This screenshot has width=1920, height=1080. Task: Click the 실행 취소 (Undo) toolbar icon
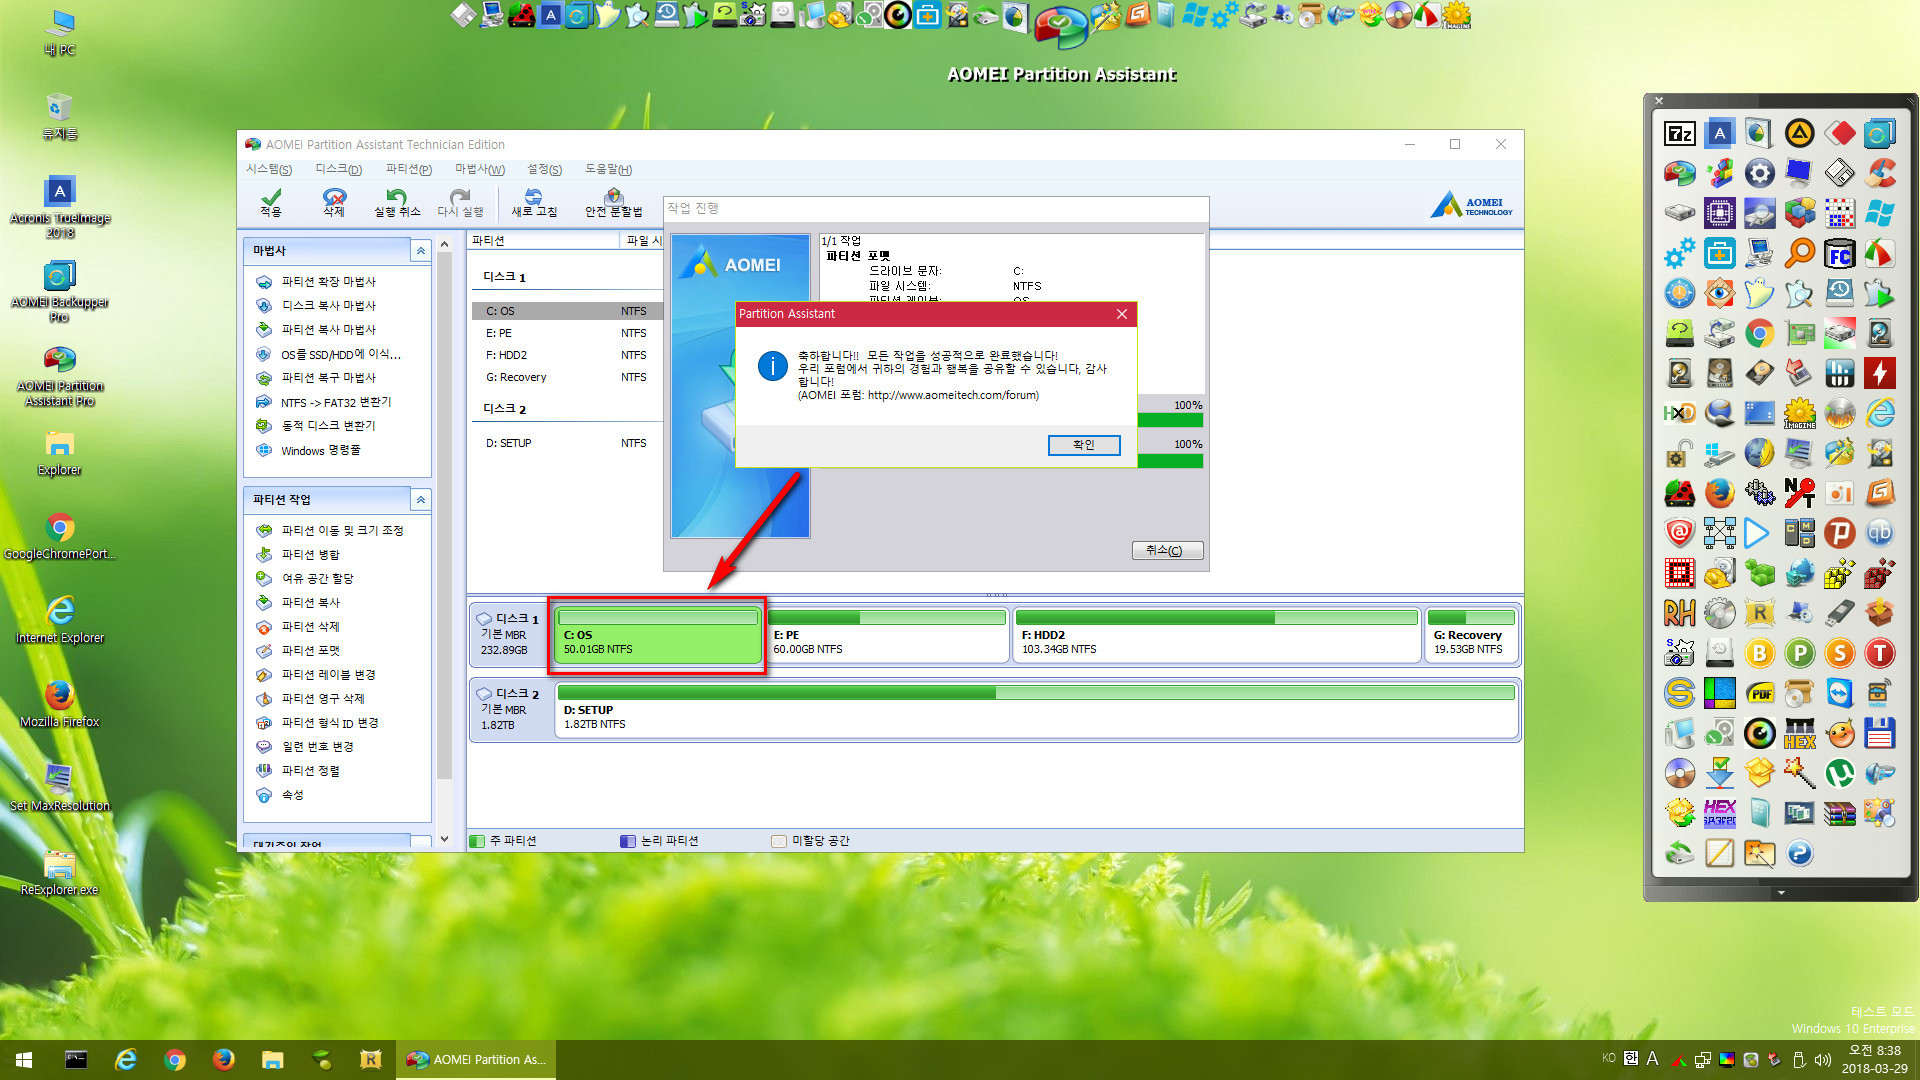(397, 202)
